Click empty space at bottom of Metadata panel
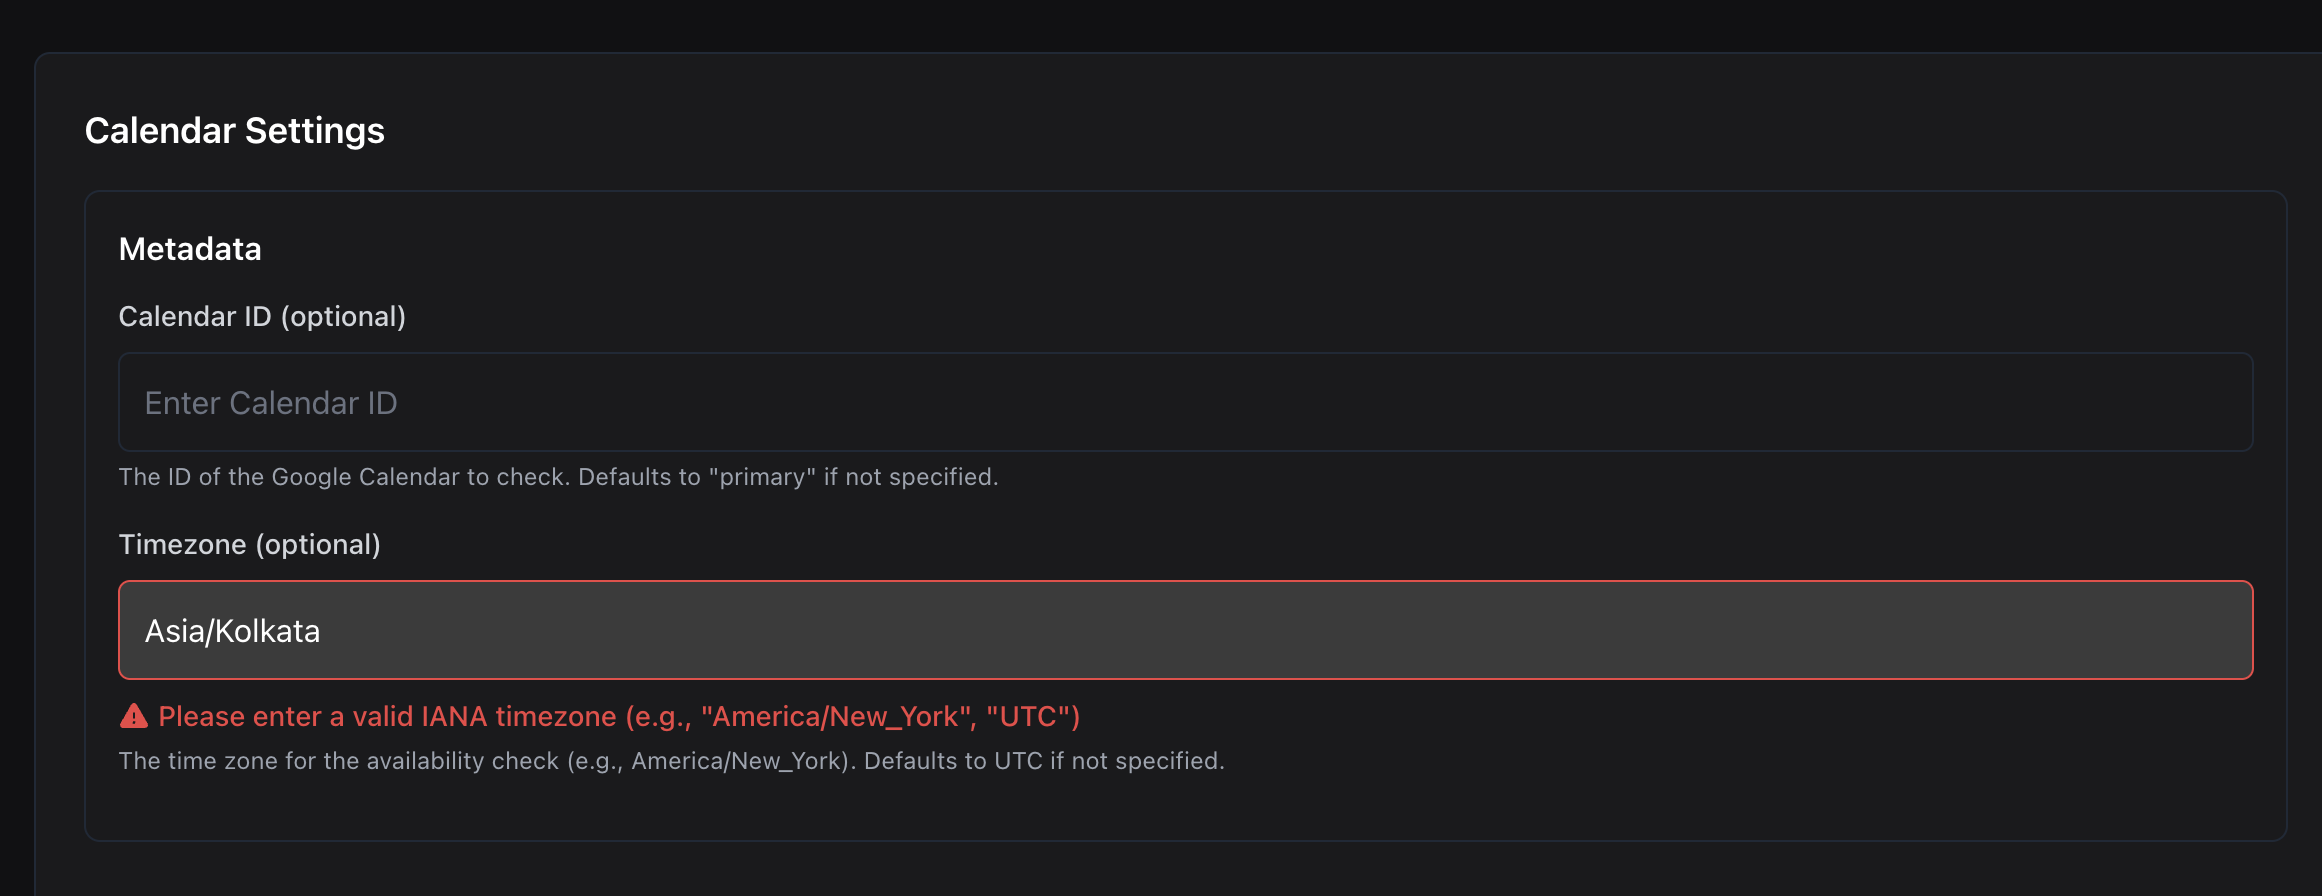The image size is (2322, 896). [1185, 810]
